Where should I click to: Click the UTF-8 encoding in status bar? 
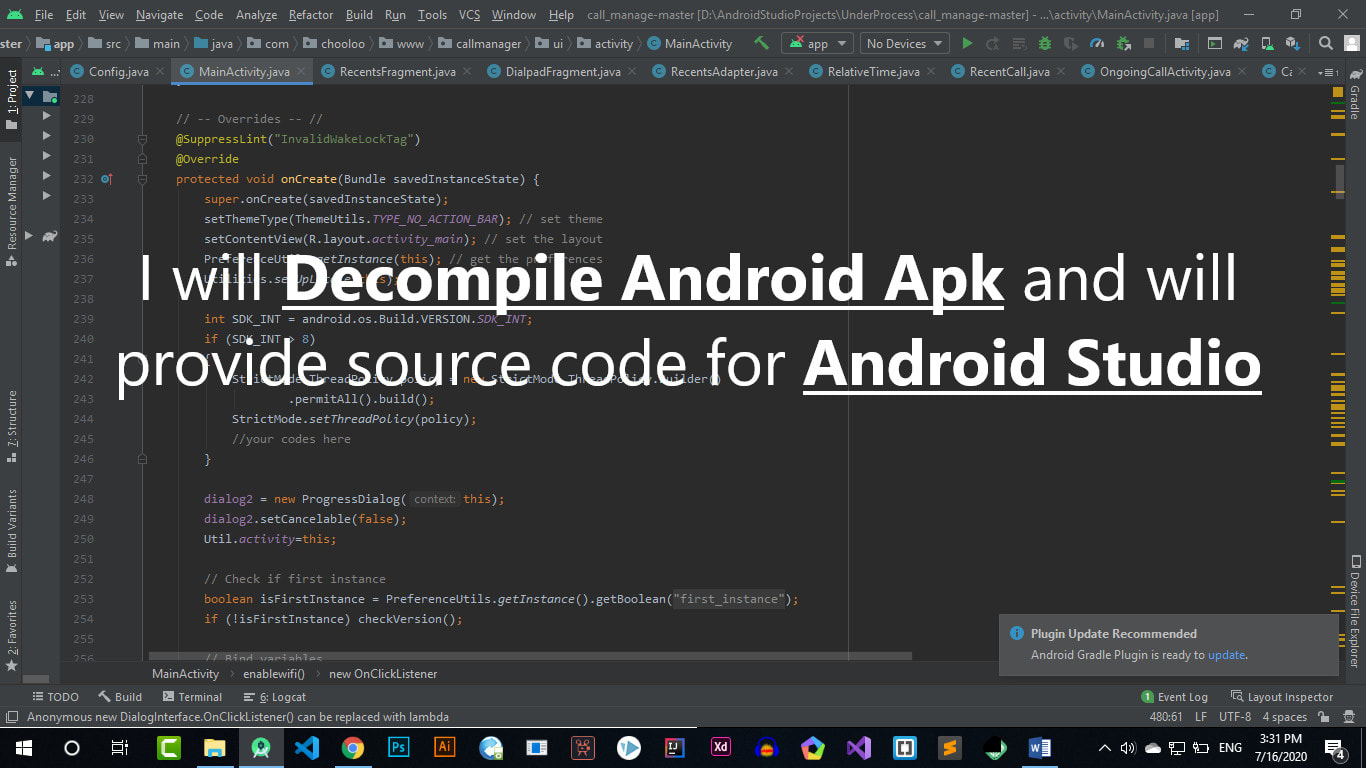point(1234,717)
